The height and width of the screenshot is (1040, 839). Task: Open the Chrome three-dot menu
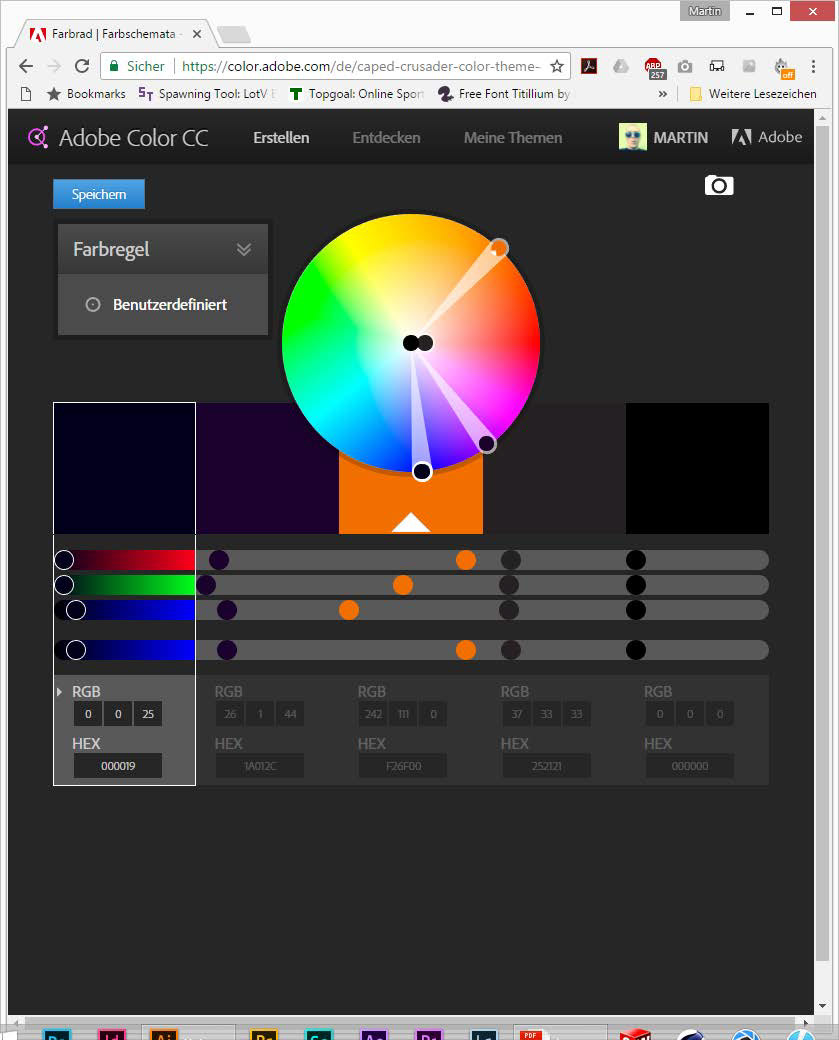(813, 66)
